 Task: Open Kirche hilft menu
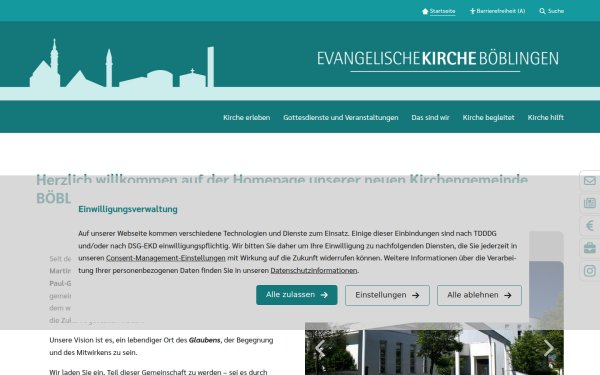coord(545,117)
